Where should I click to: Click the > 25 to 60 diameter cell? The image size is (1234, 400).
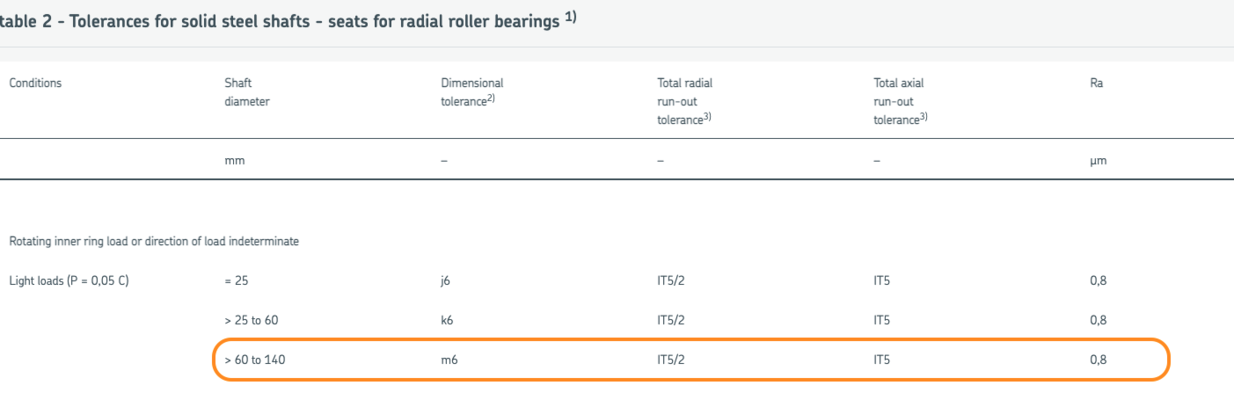click(x=251, y=320)
